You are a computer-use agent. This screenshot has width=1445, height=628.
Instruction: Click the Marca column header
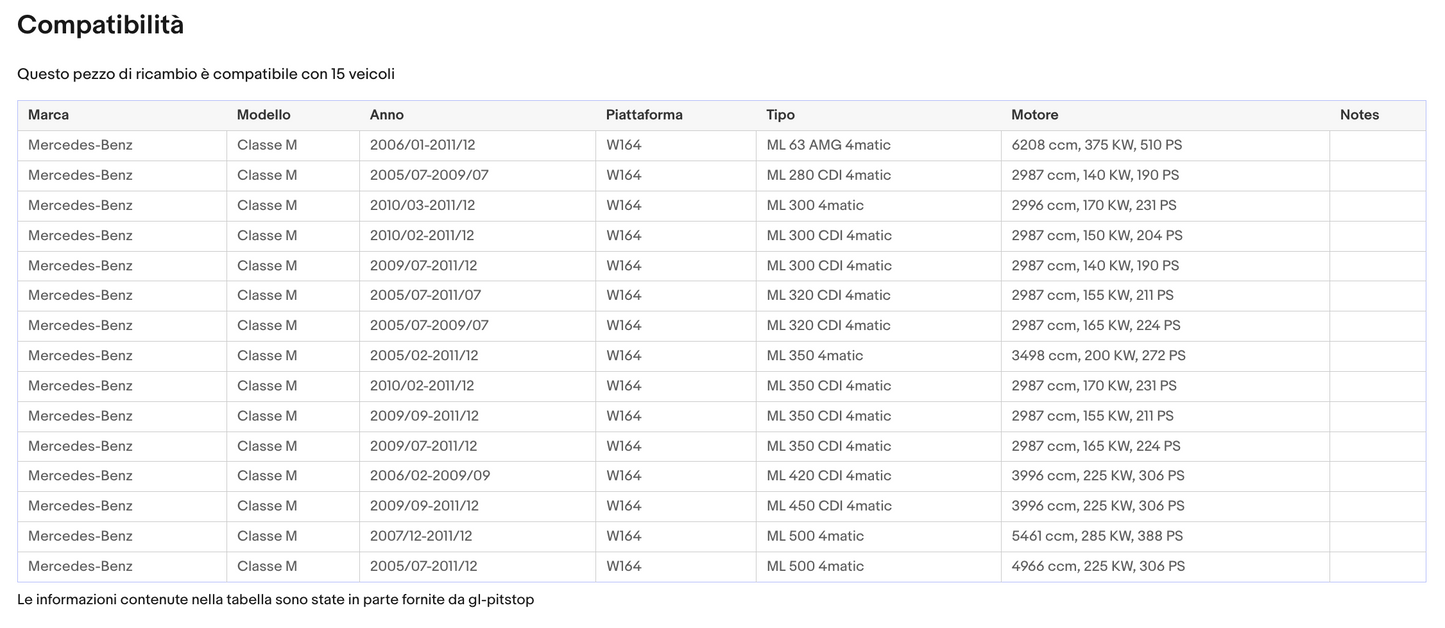coord(49,115)
